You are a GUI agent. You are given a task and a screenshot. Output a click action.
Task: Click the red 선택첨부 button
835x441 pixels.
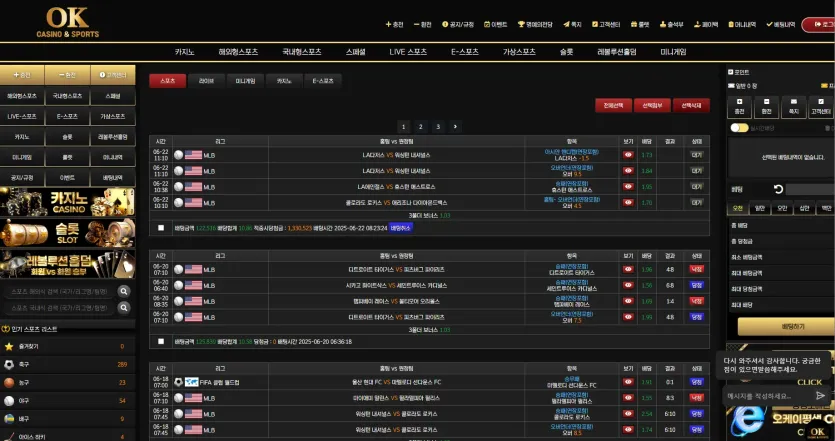[652, 105]
